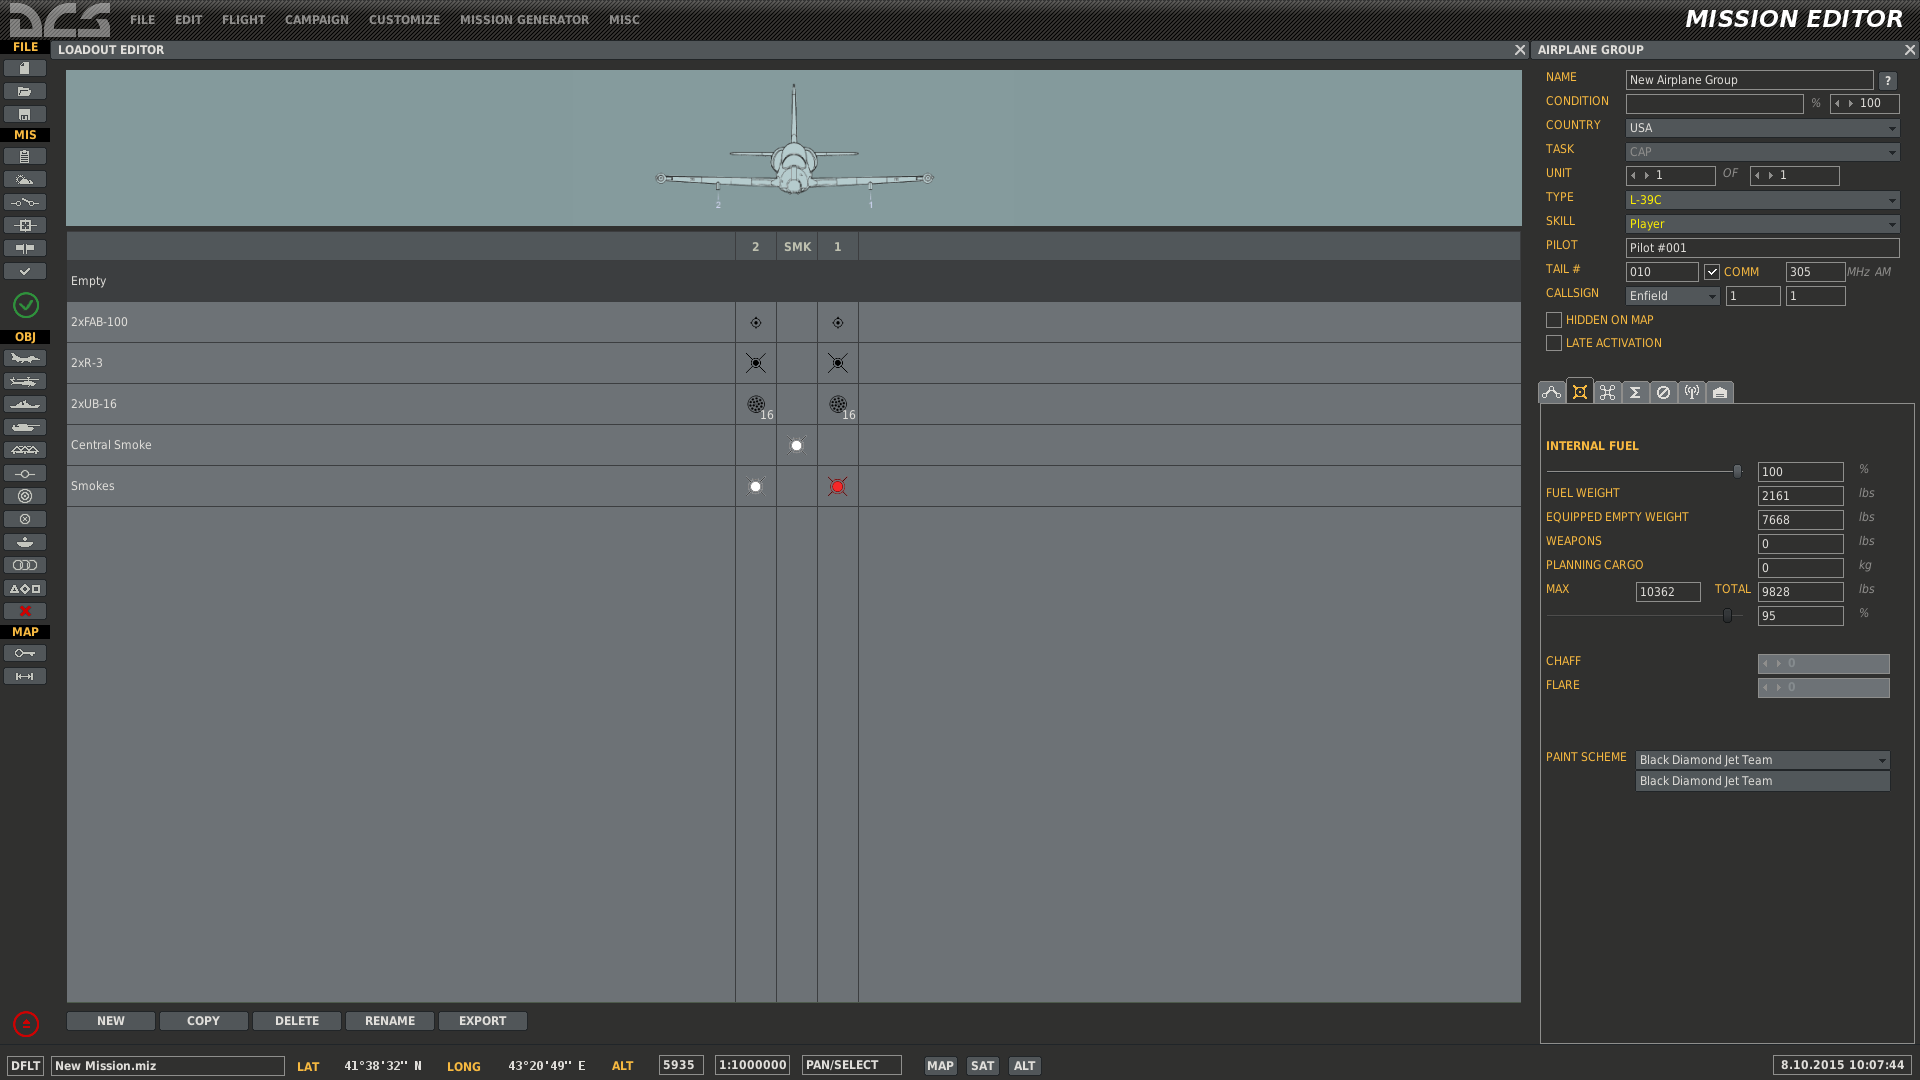Open the briefing clipboard icon
The height and width of the screenshot is (1080, 1920).
[x=25, y=156]
